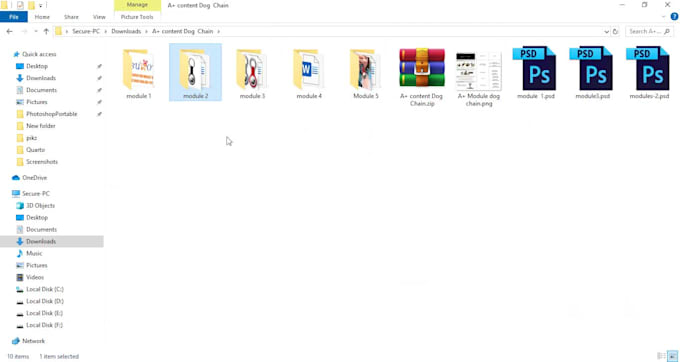Go up one folder level
Viewport: 680px width, 362px height.
coord(46,31)
